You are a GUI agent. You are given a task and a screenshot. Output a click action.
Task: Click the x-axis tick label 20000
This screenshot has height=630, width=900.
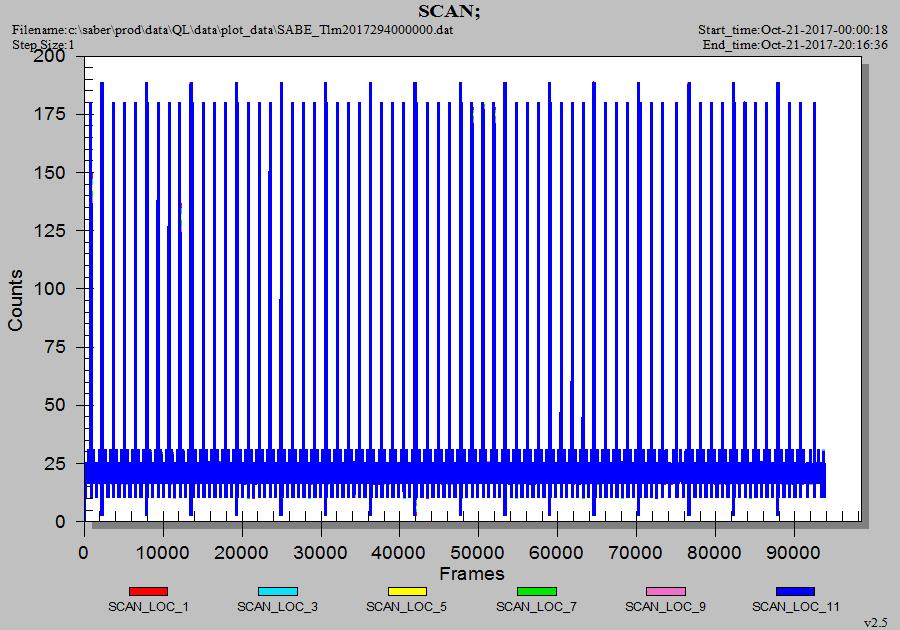pyautogui.click(x=242, y=553)
